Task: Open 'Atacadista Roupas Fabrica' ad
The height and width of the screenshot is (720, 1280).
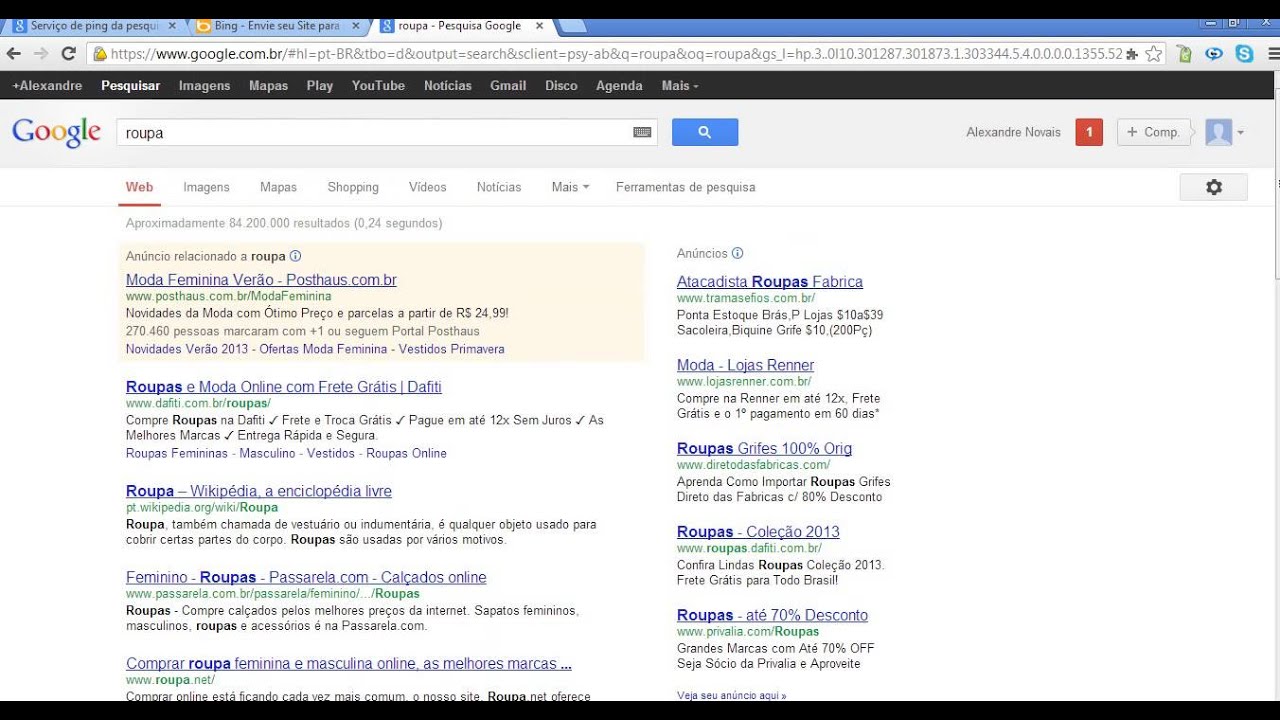Action: point(770,282)
